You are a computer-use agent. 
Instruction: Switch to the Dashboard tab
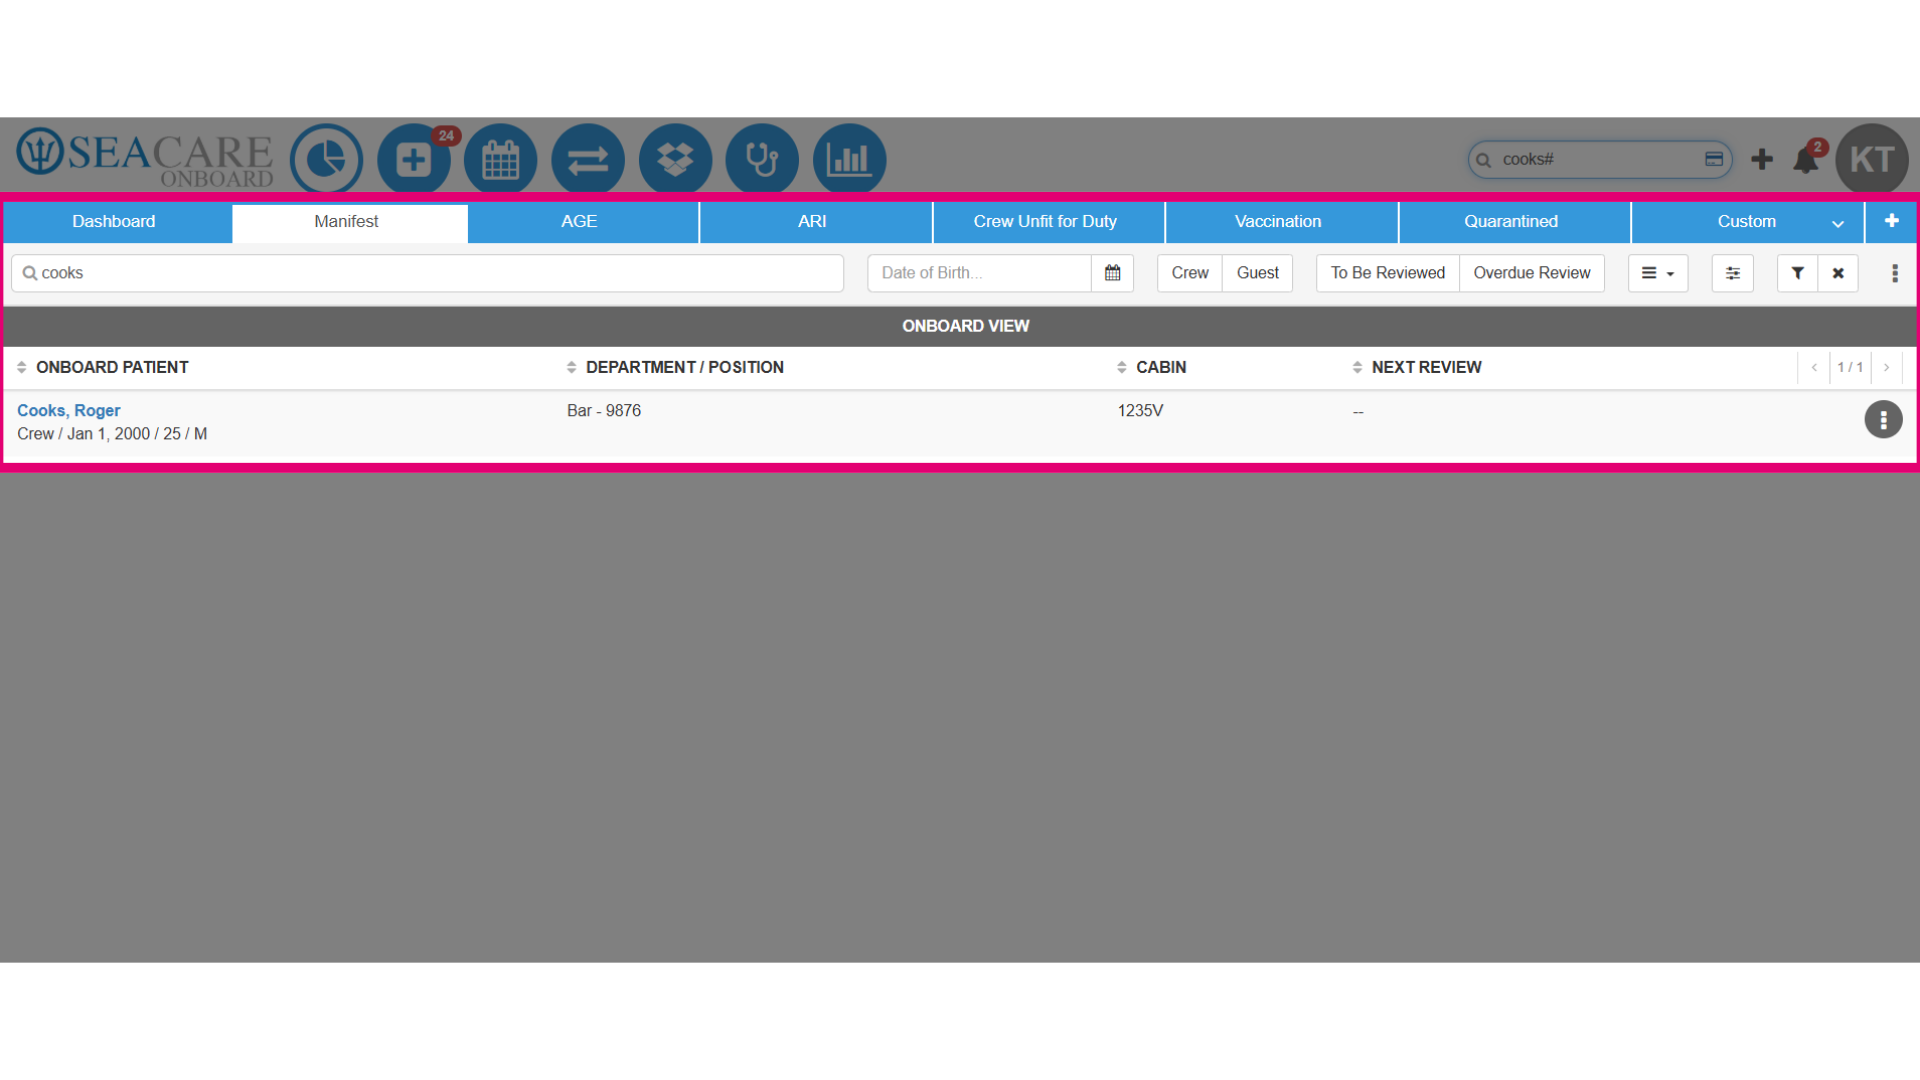click(x=114, y=221)
